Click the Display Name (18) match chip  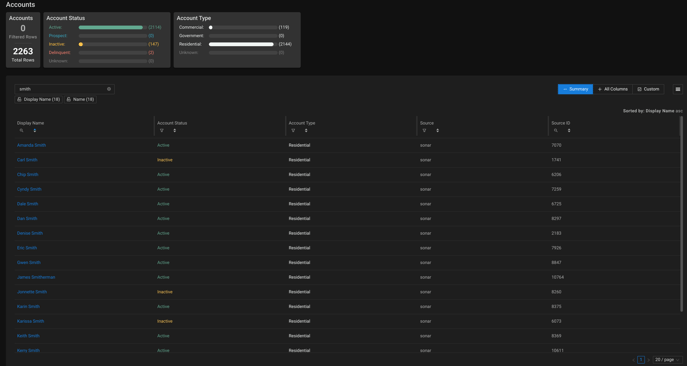point(39,99)
